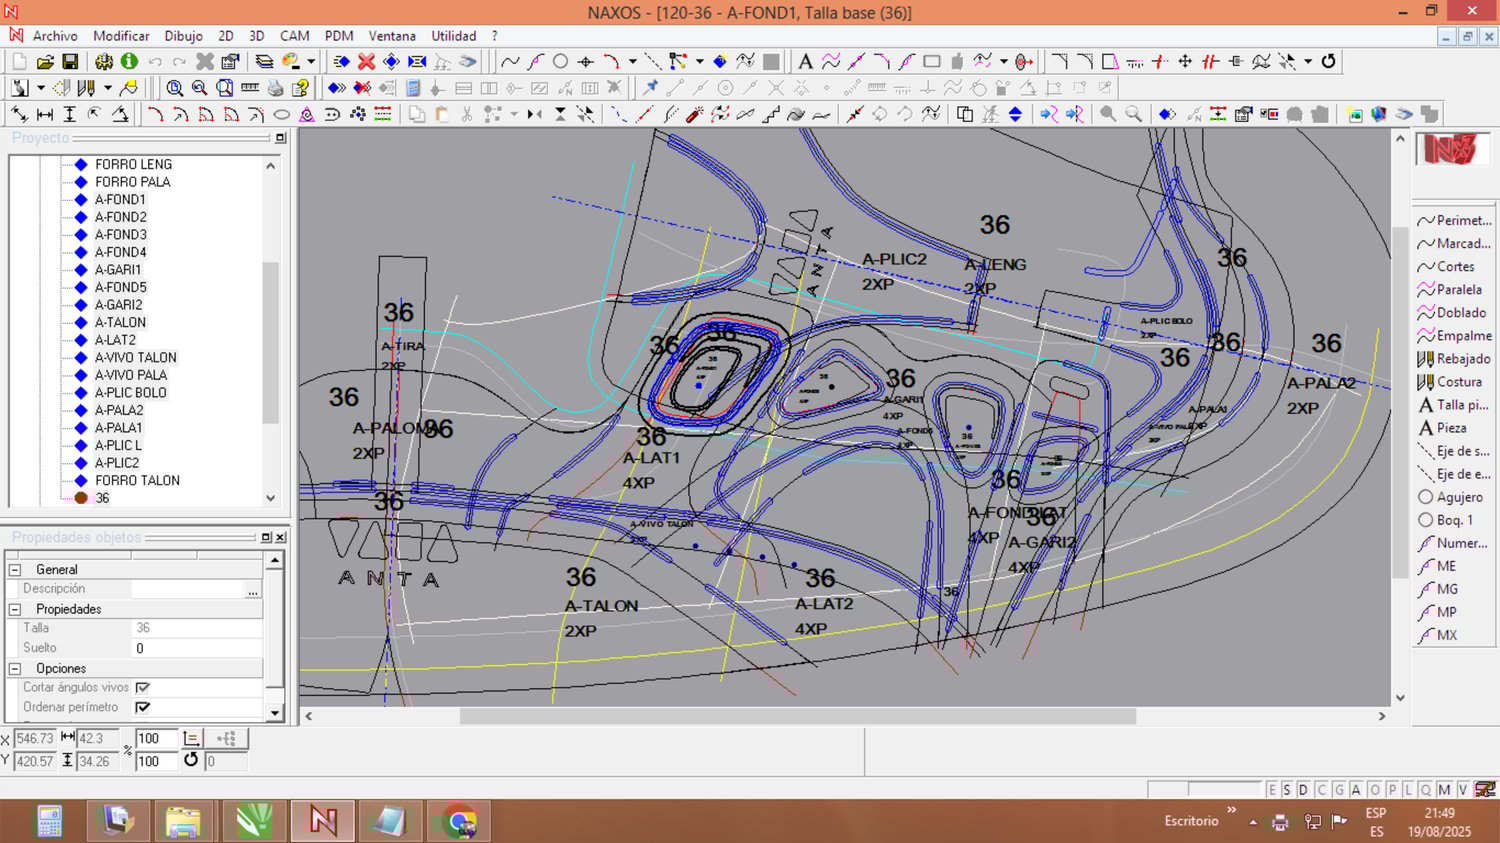1500x843 pixels.
Task: Click the Save floppy disk icon
Action: pos(70,62)
